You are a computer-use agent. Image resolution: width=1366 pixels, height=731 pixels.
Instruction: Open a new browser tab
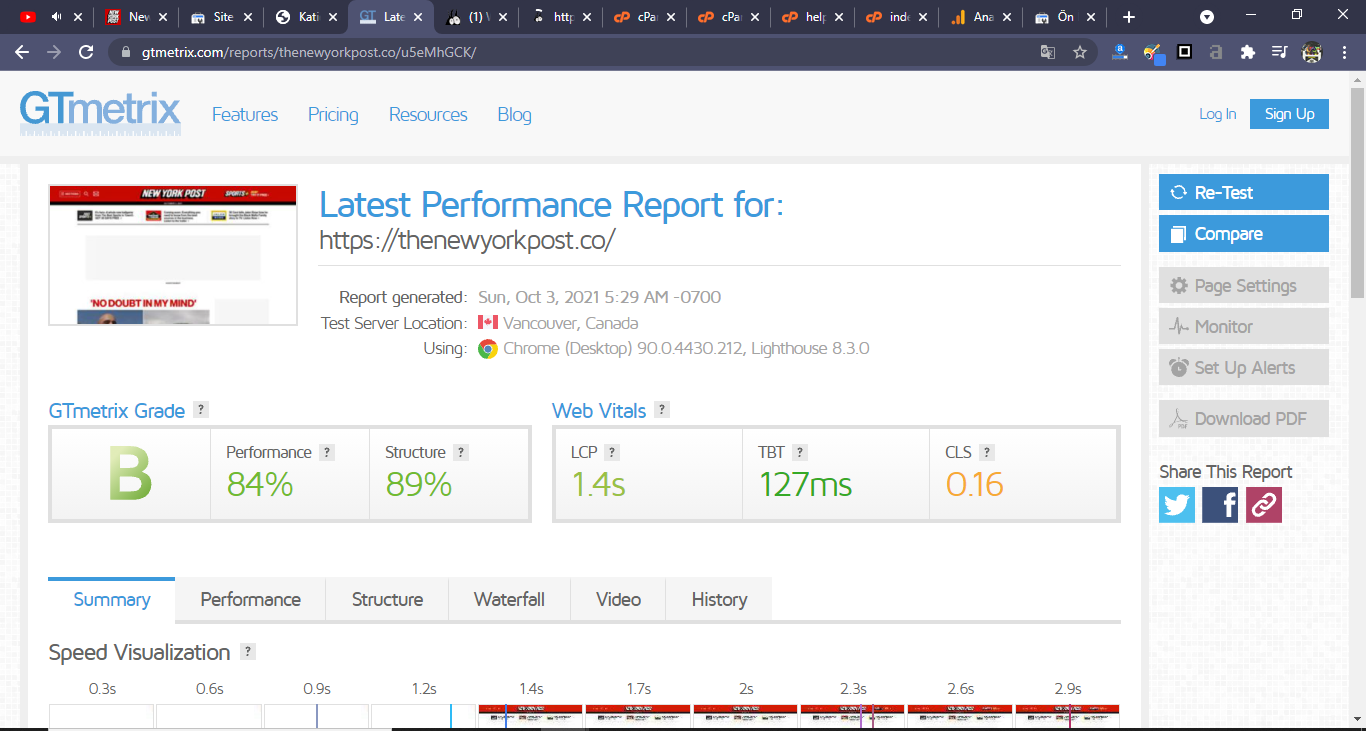click(x=1129, y=17)
